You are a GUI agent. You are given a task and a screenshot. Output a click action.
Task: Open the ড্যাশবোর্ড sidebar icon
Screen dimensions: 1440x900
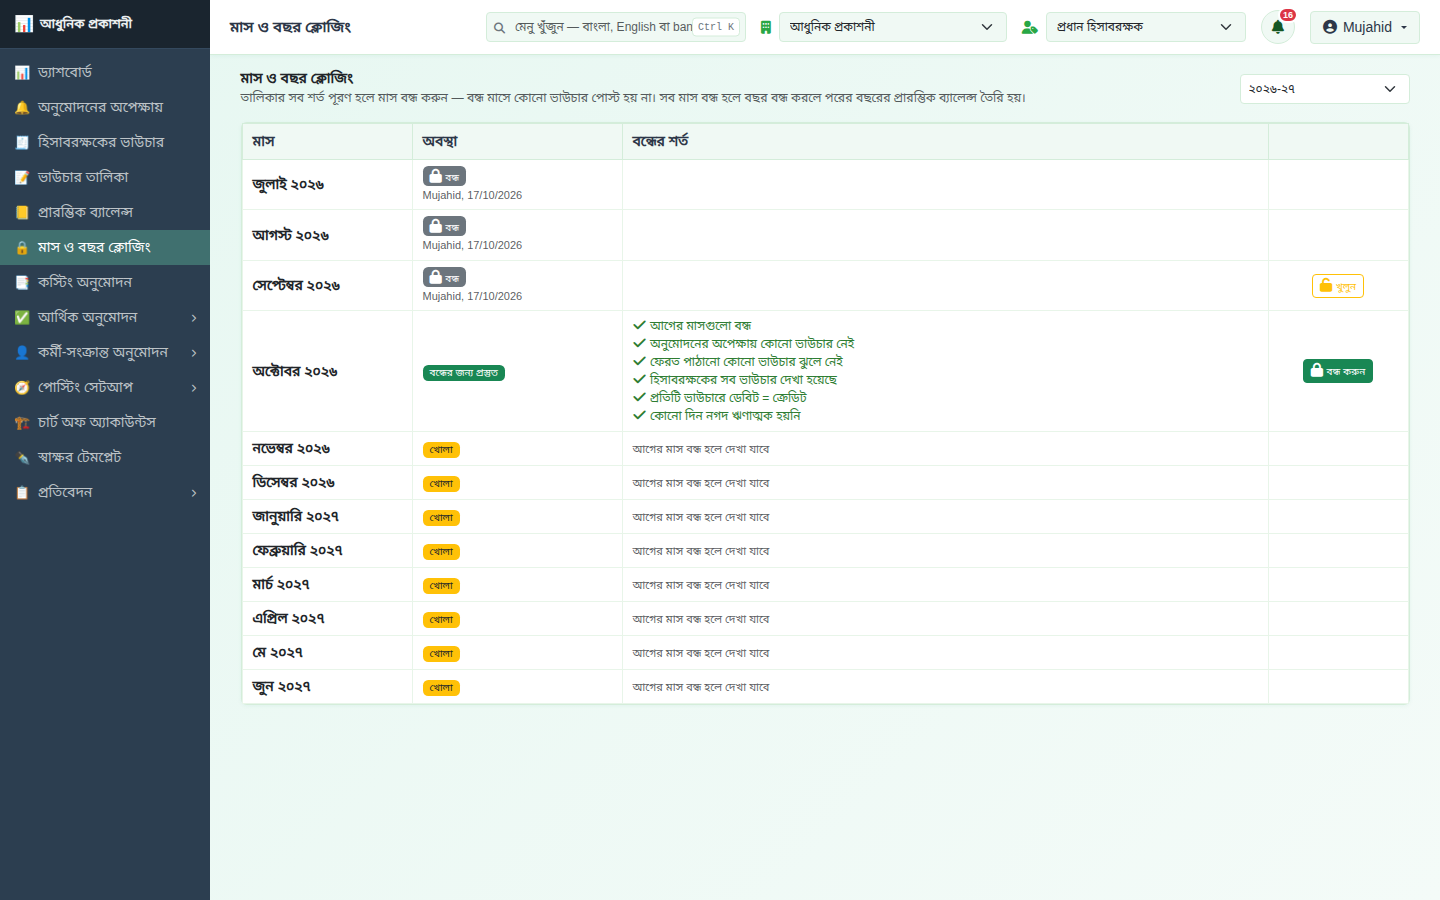(x=22, y=73)
